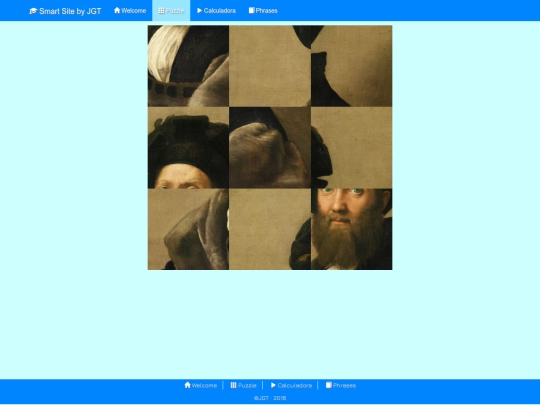Screen dimensions: 540x405
Task: Click the home icon in top navbar
Action: (x=117, y=10)
